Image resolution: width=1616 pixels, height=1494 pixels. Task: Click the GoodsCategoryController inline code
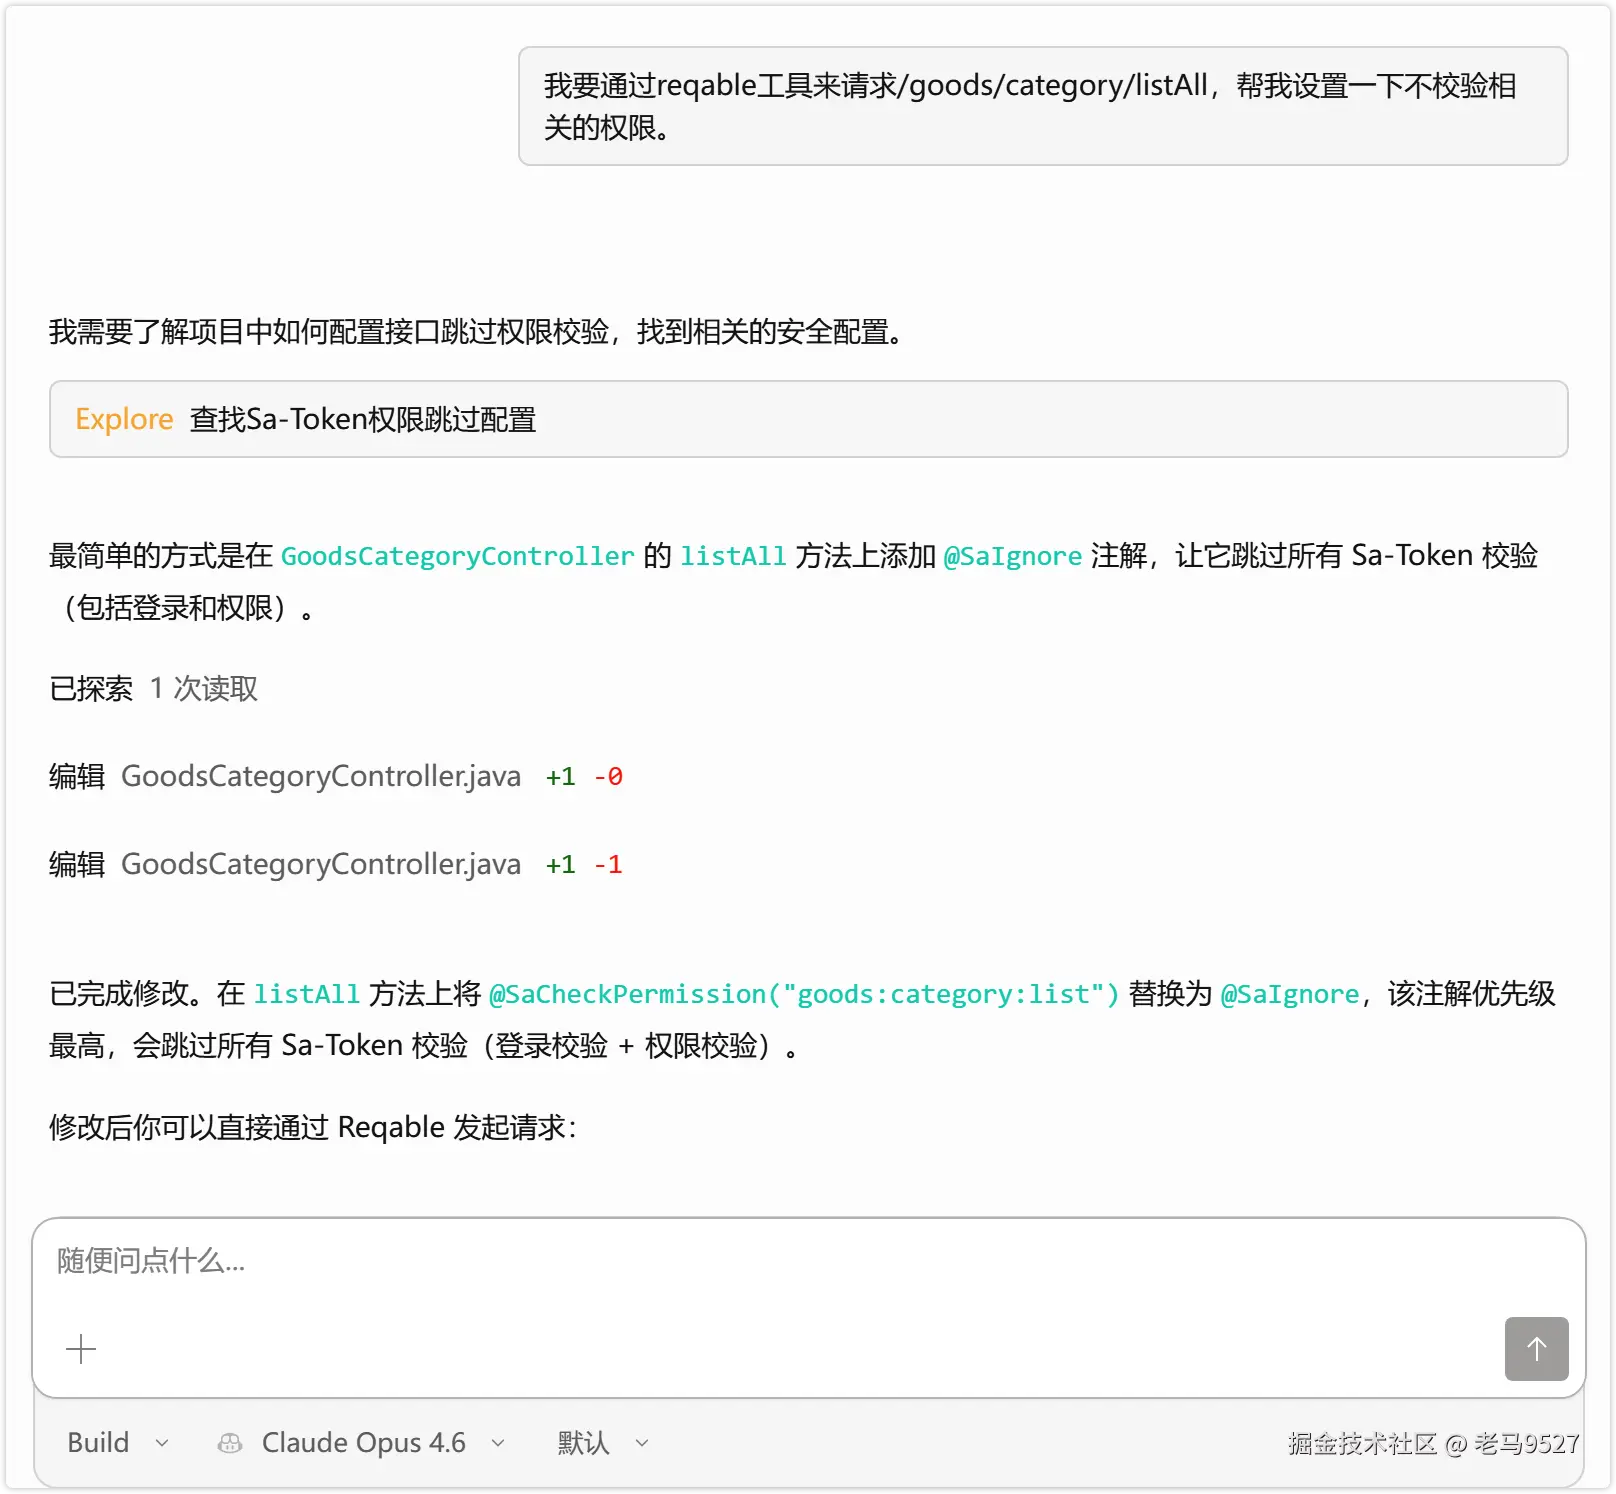tap(458, 556)
